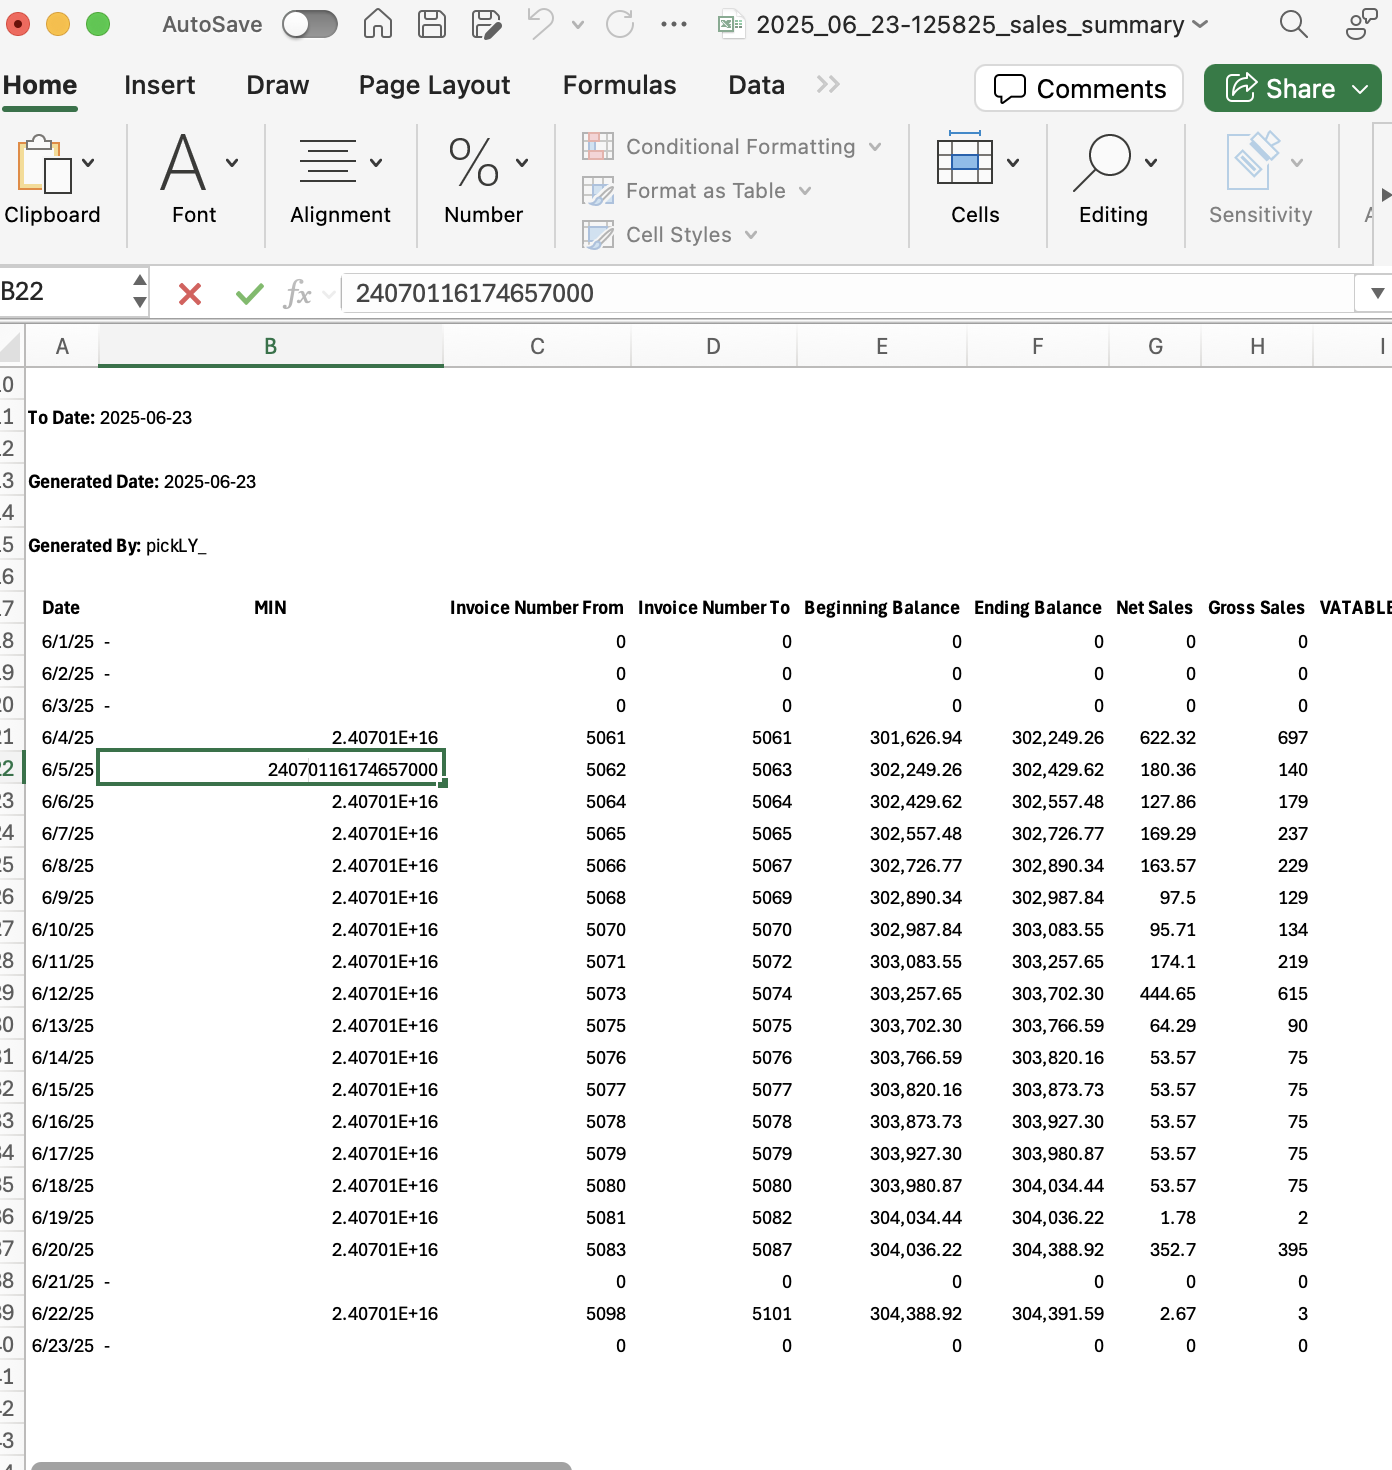Screen dimensions: 1392x1470
Task: Click the Save floppy disk icon
Action: [432, 24]
